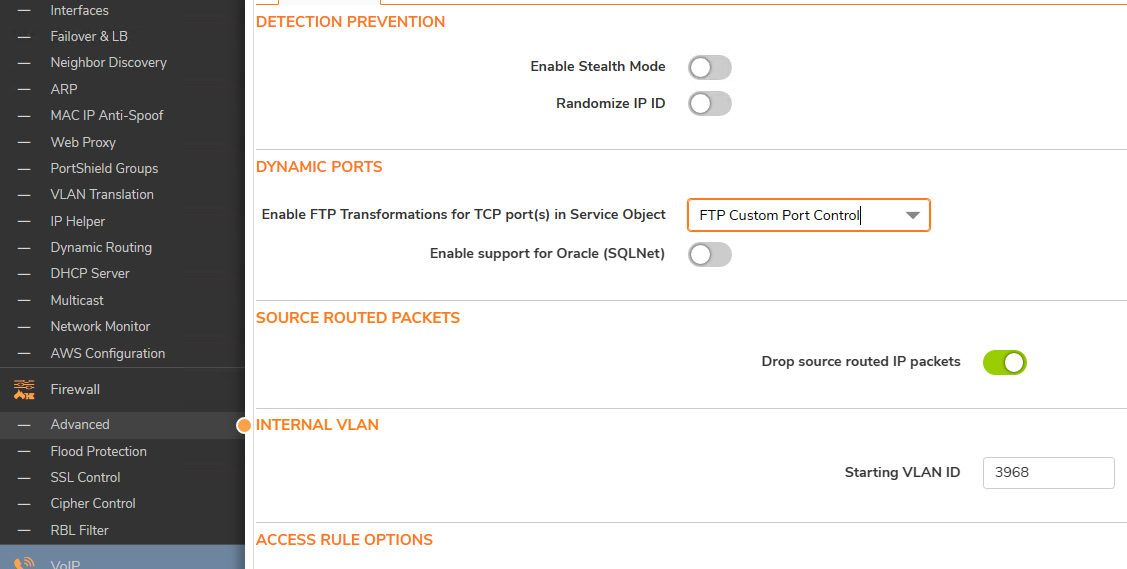Image resolution: width=1127 pixels, height=569 pixels.
Task: Go to Failover & LB page
Action: point(89,37)
